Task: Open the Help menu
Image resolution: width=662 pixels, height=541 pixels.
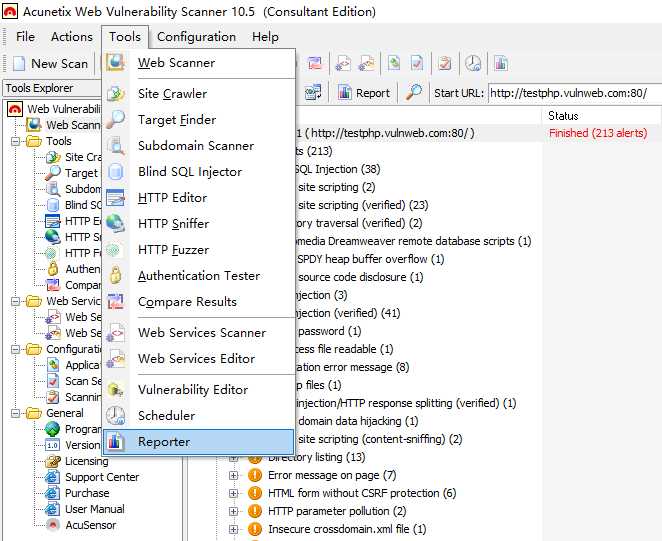Action: click(265, 37)
